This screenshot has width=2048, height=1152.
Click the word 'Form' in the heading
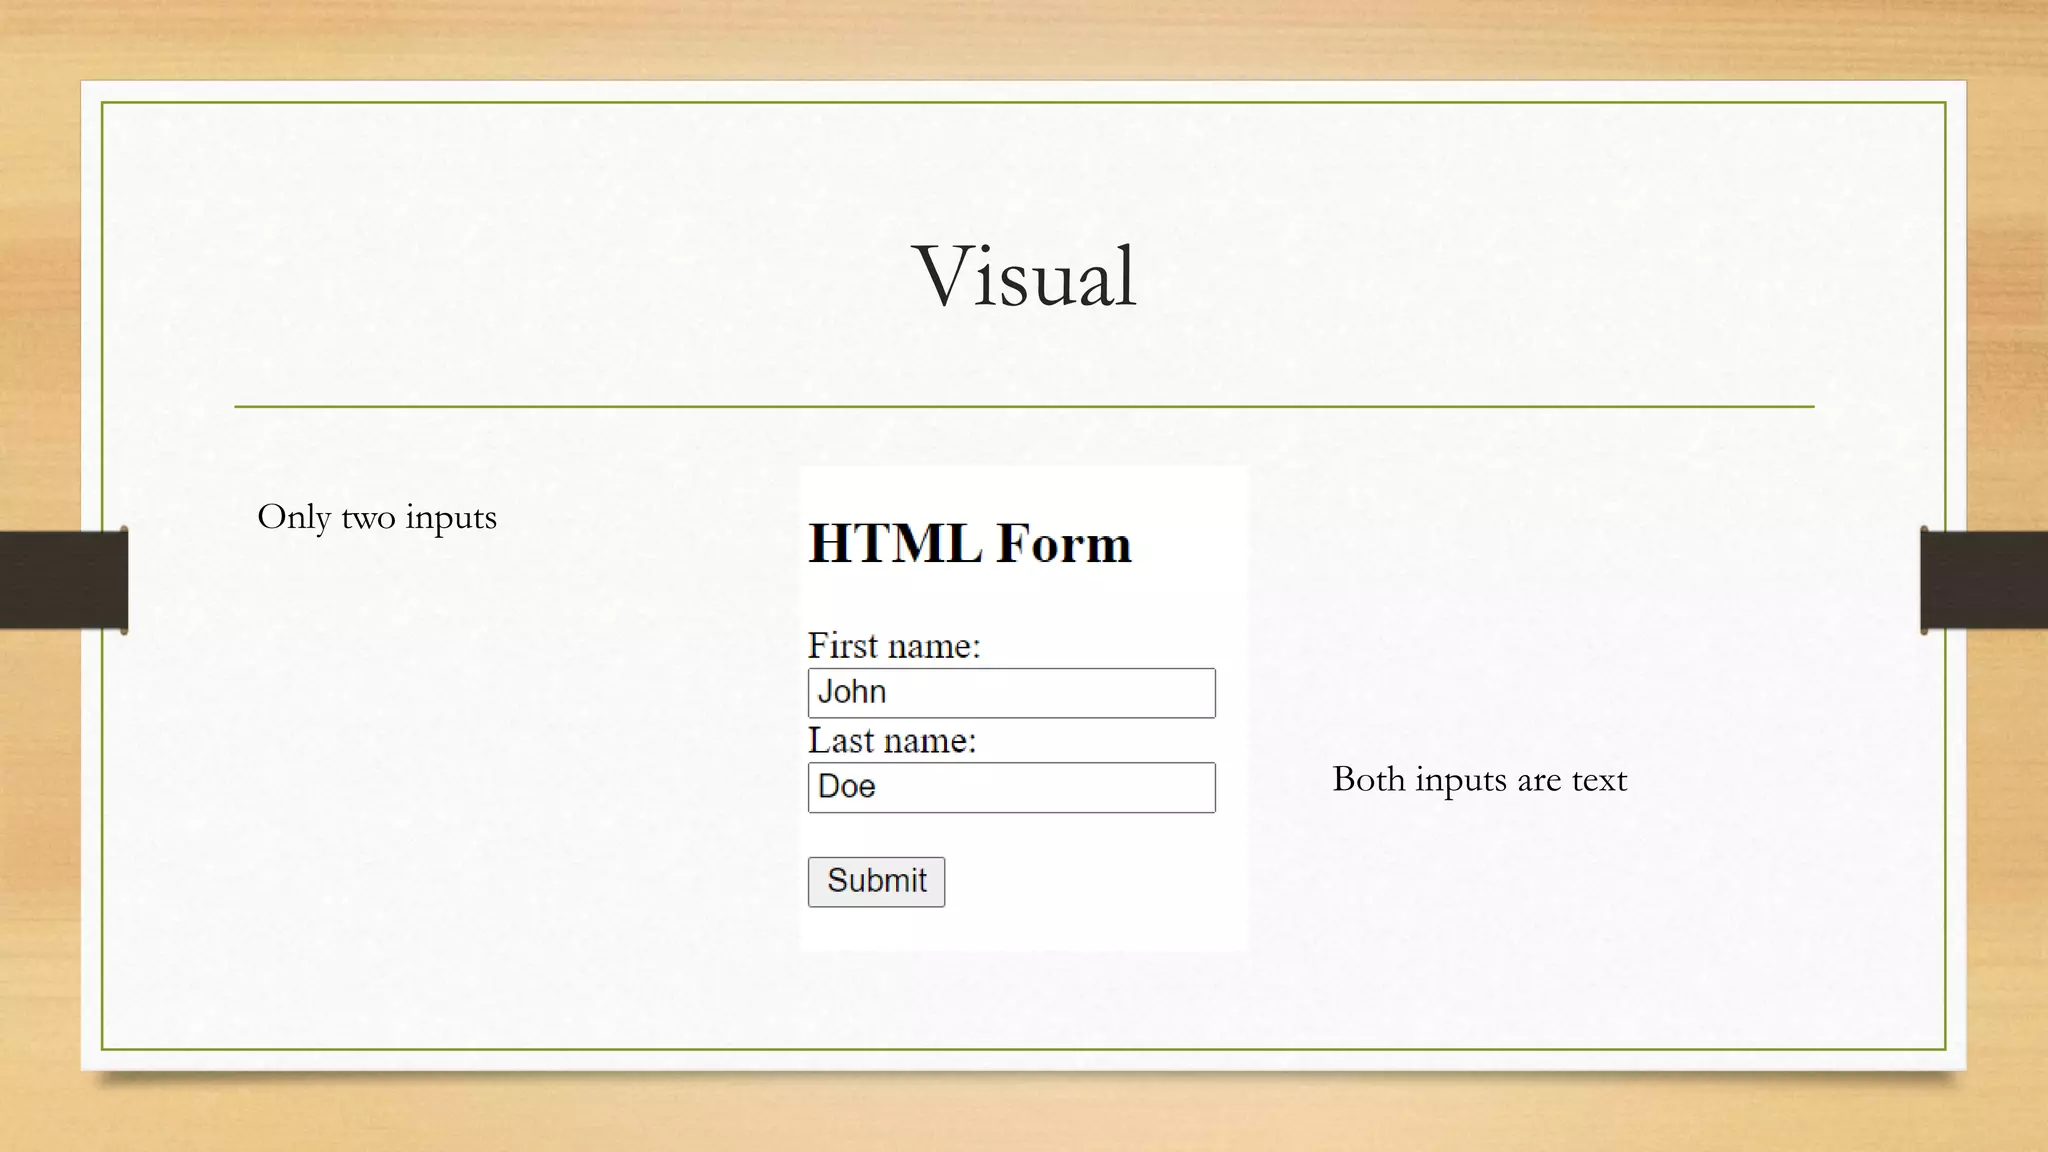(x=1064, y=544)
